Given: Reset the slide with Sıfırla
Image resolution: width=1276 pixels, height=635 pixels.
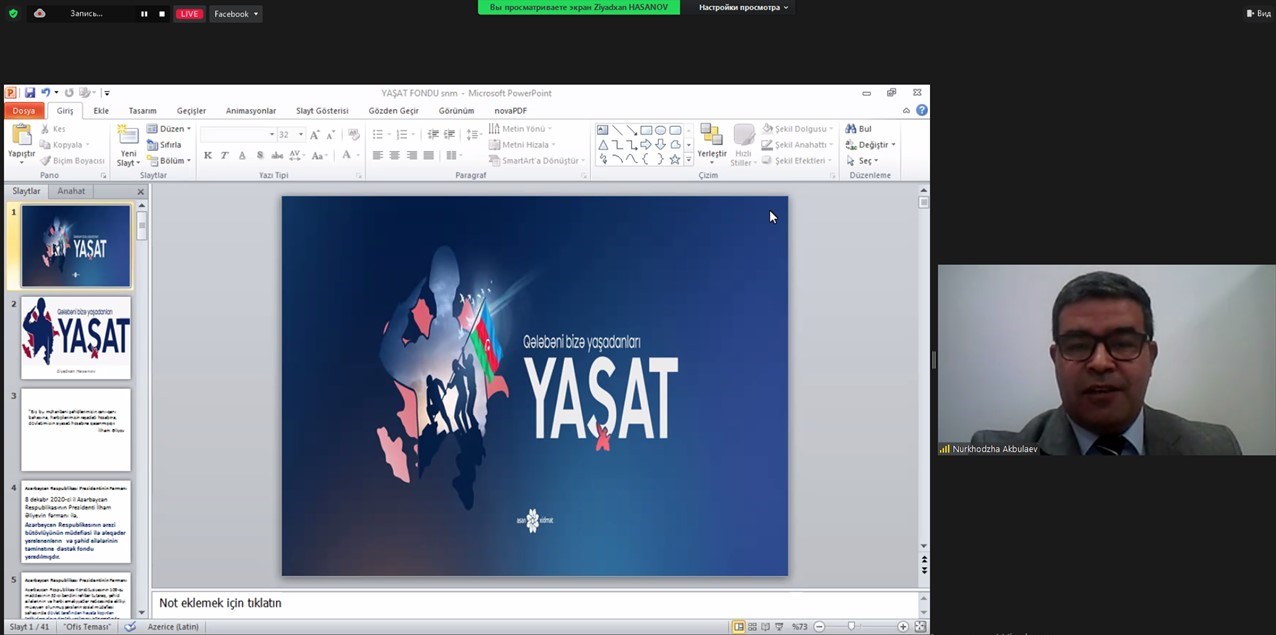Looking at the screenshot, I should click(x=165, y=145).
